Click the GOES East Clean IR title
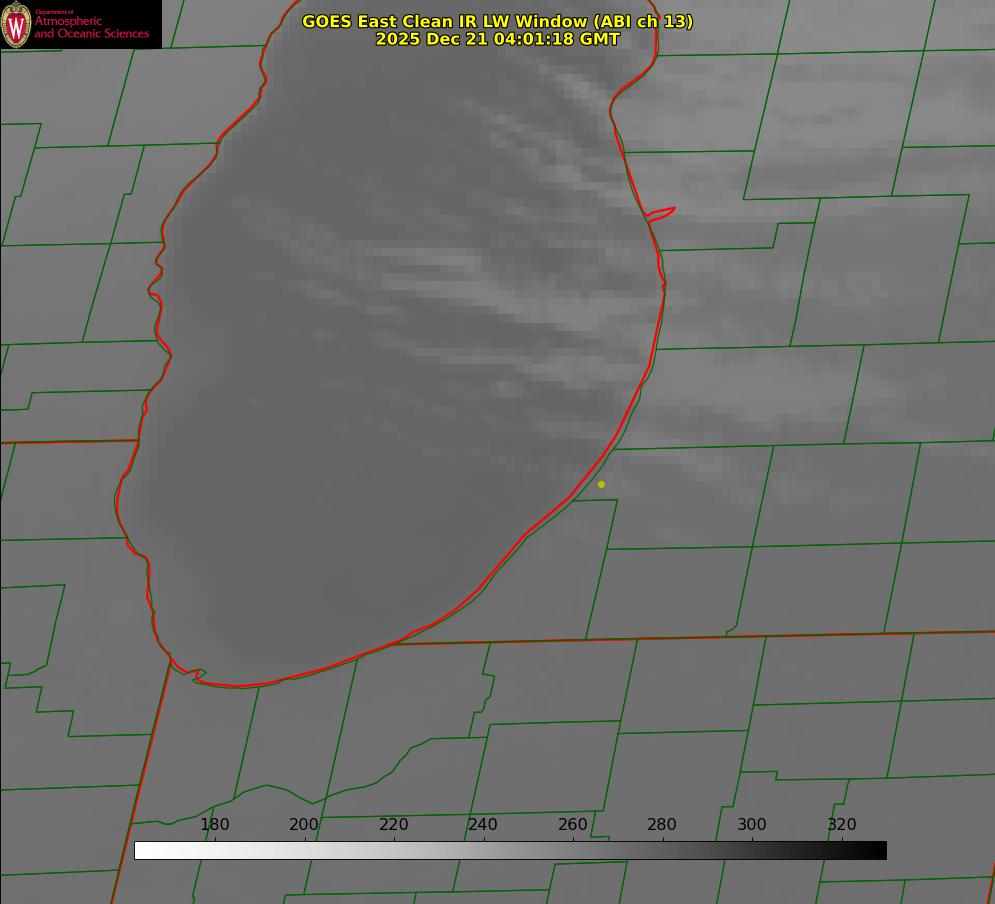This screenshot has height=904, width=995. [x=497, y=21]
